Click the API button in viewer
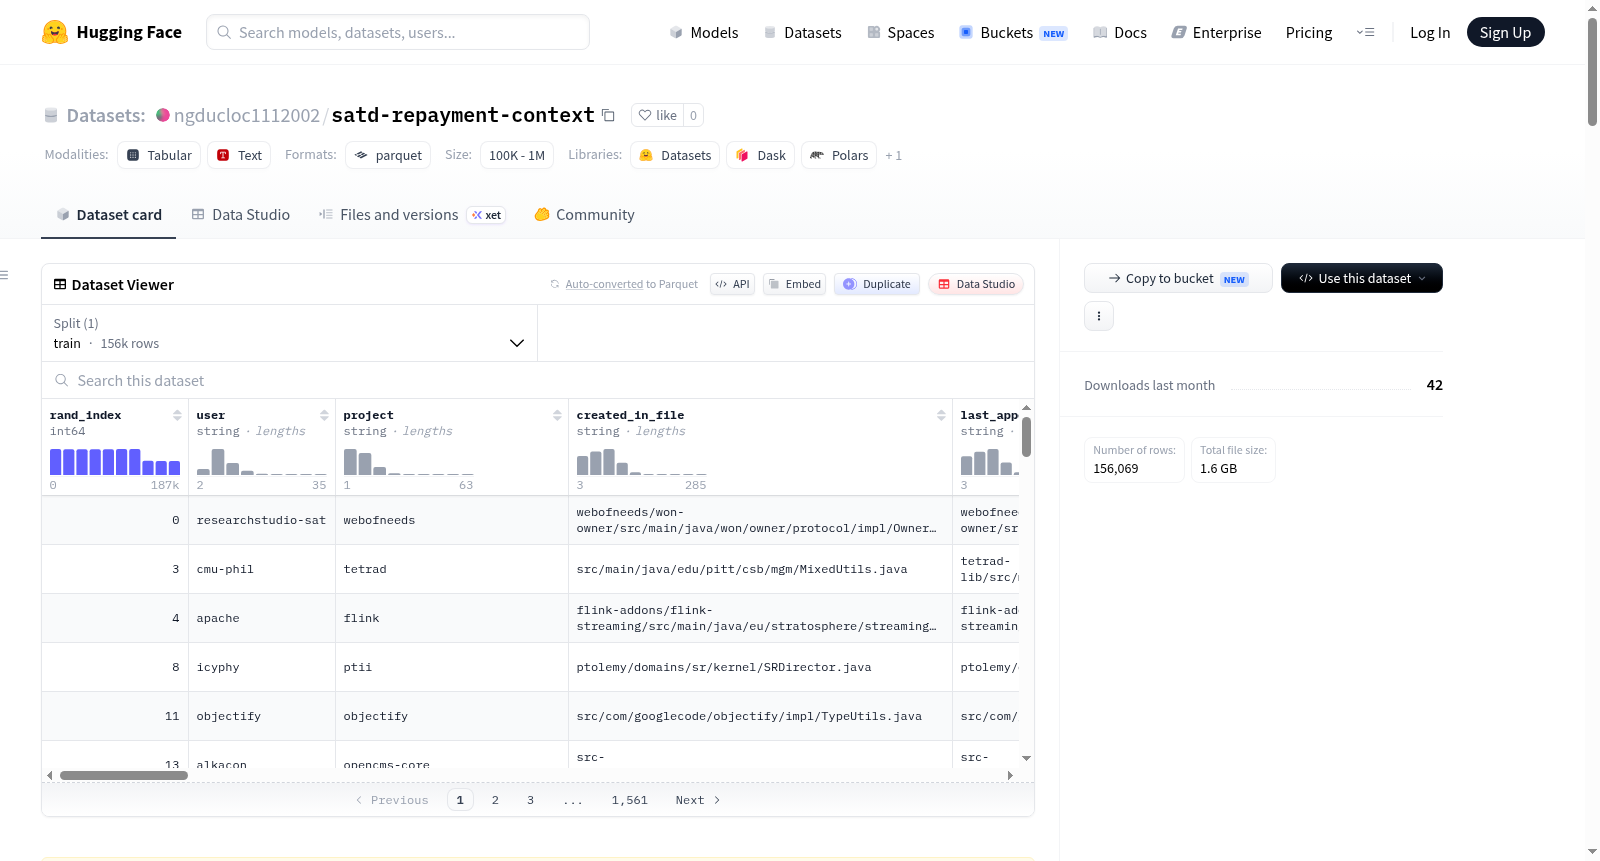The image size is (1600, 861). 732,284
